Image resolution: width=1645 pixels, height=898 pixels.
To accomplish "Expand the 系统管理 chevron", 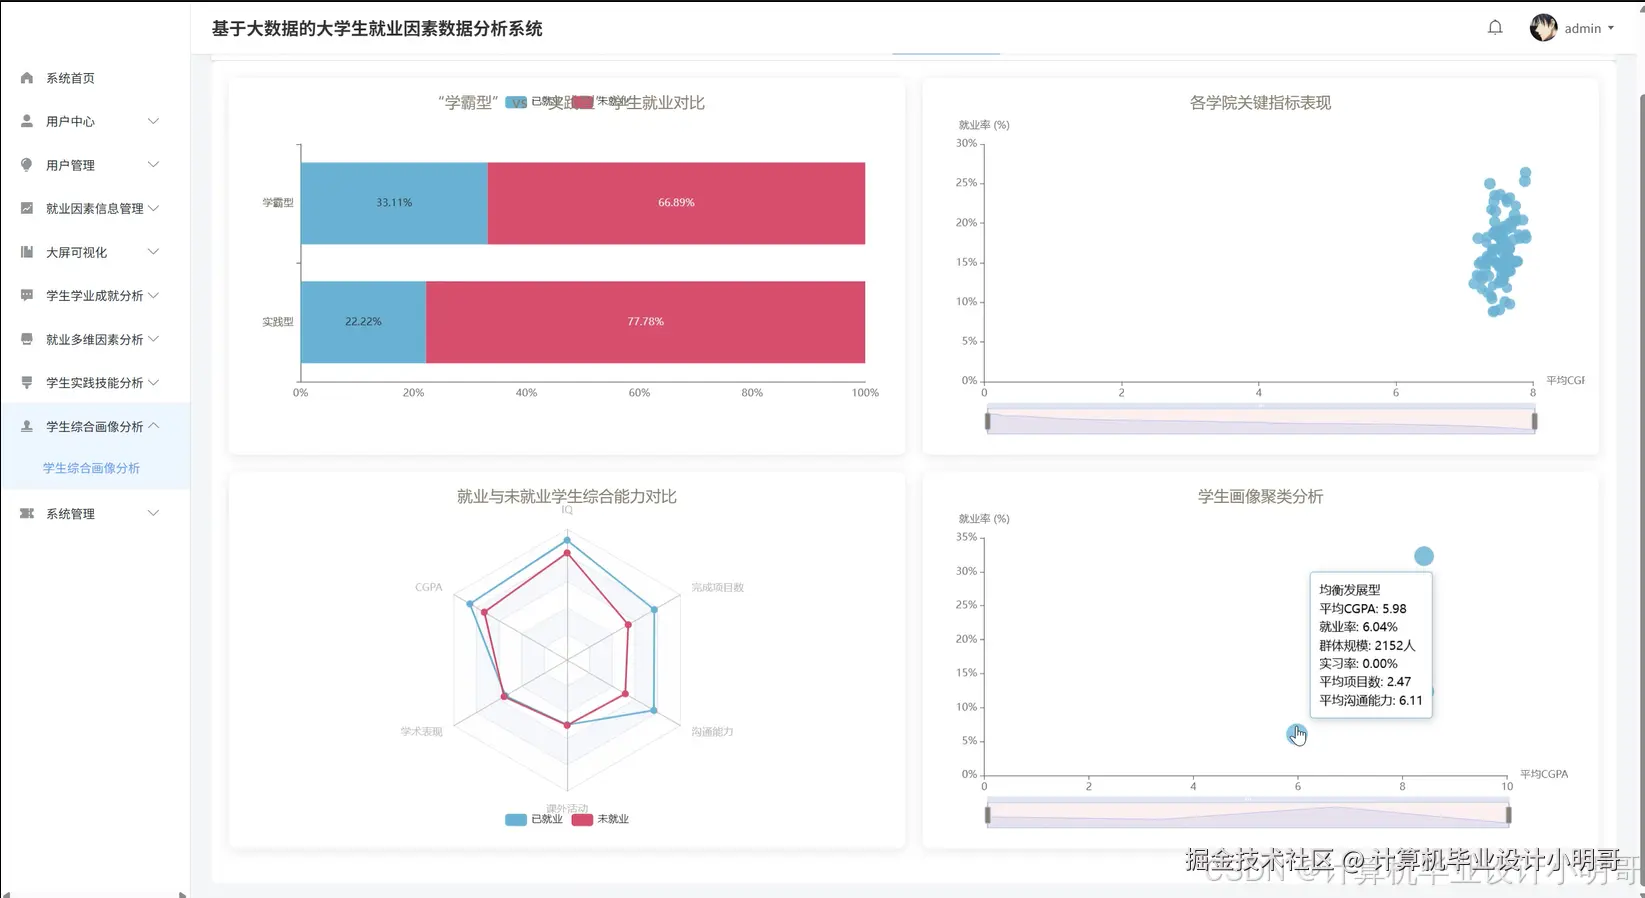I will point(153,513).
